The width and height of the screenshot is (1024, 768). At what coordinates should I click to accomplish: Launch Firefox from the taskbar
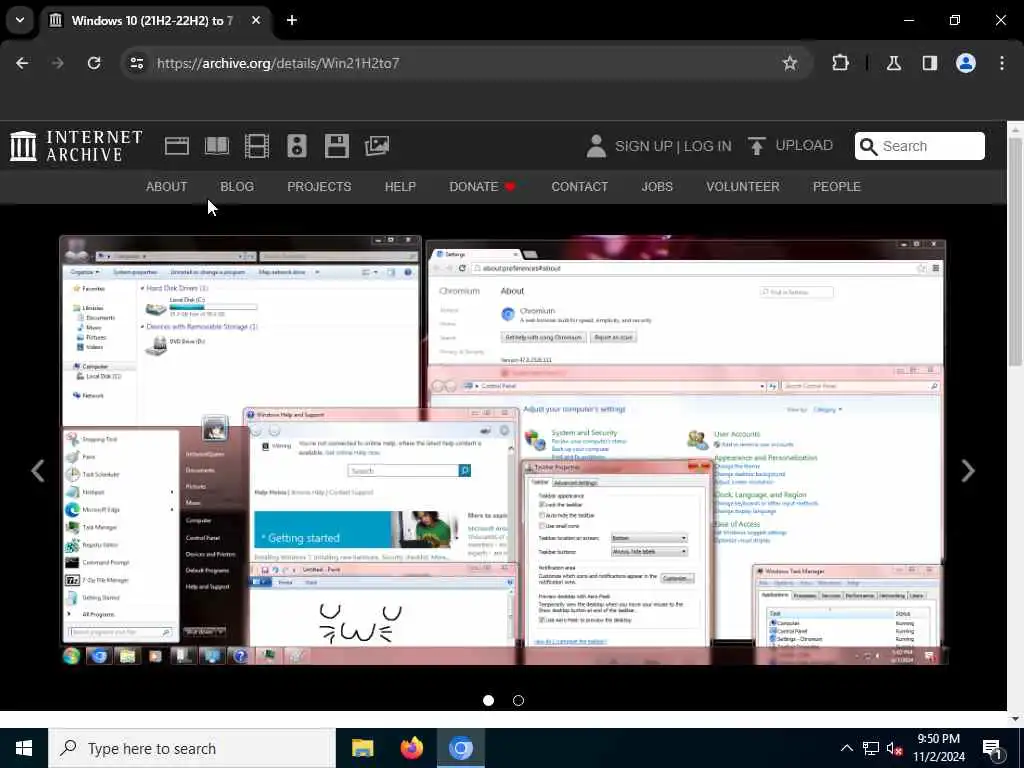click(411, 748)
